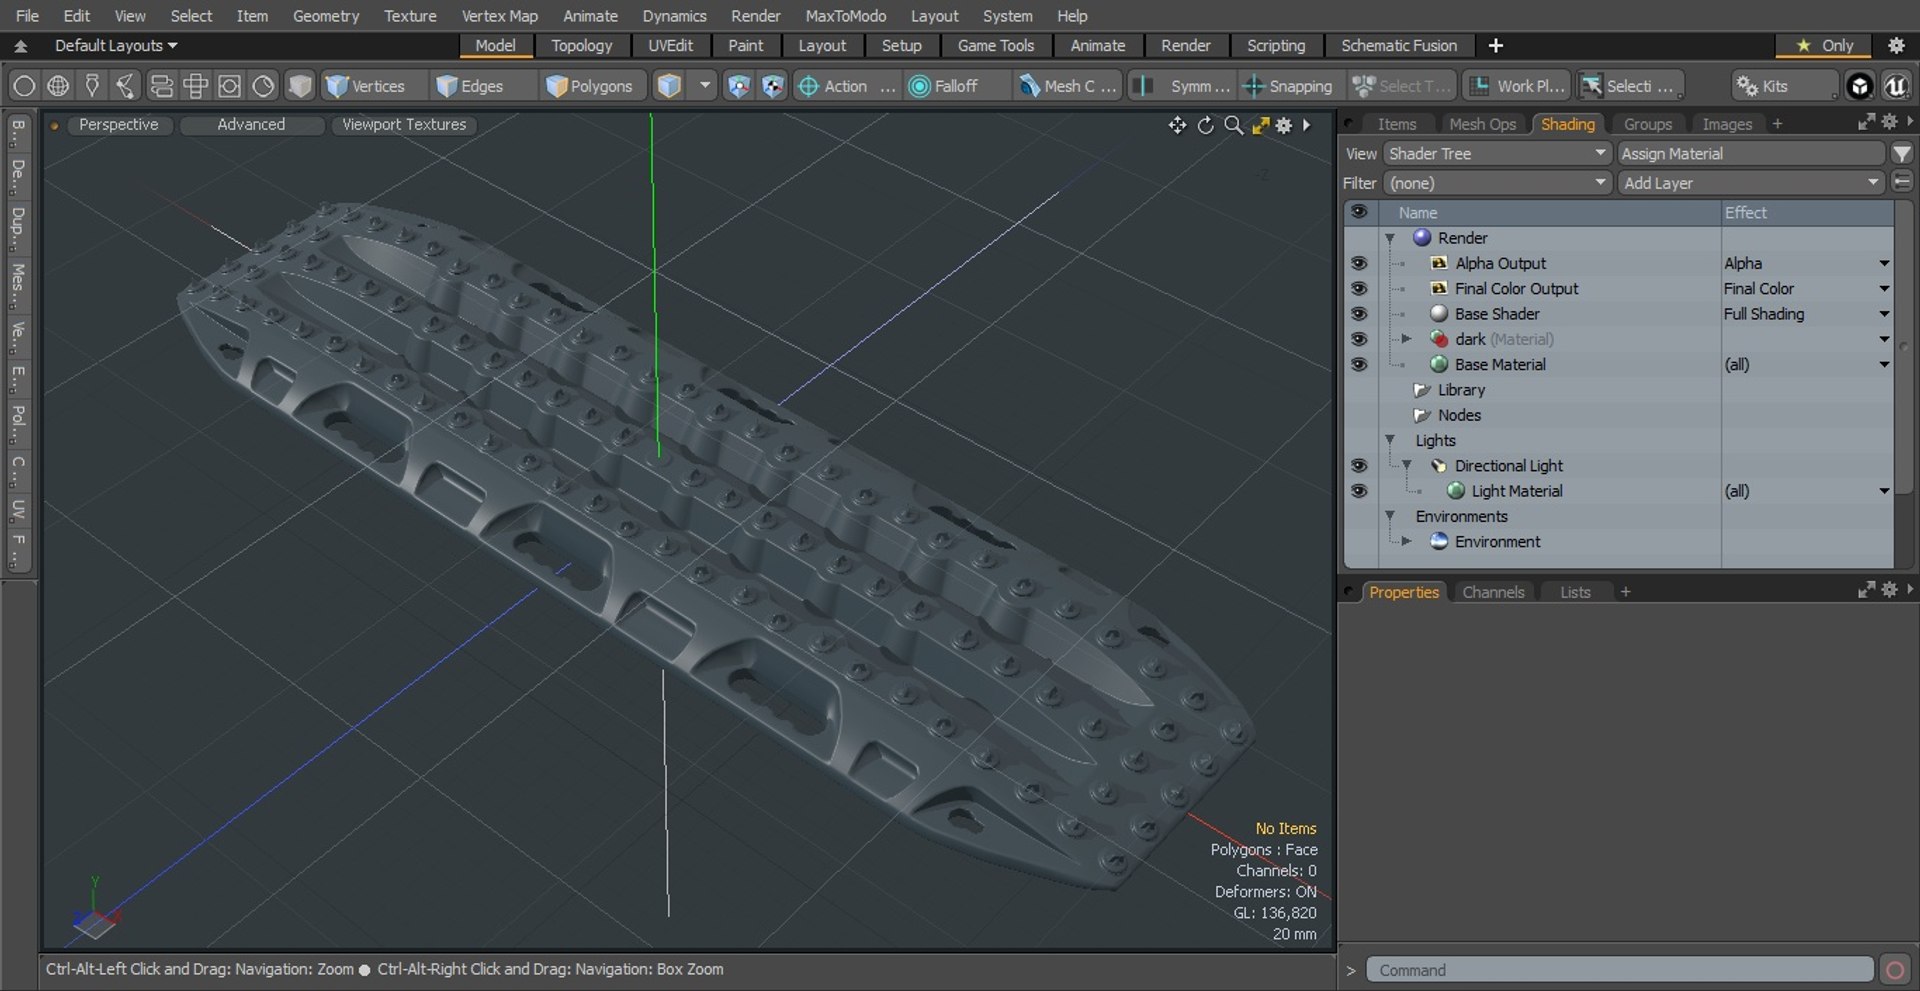
Task: Open the Channels tab
Action: coord(1493,592)
